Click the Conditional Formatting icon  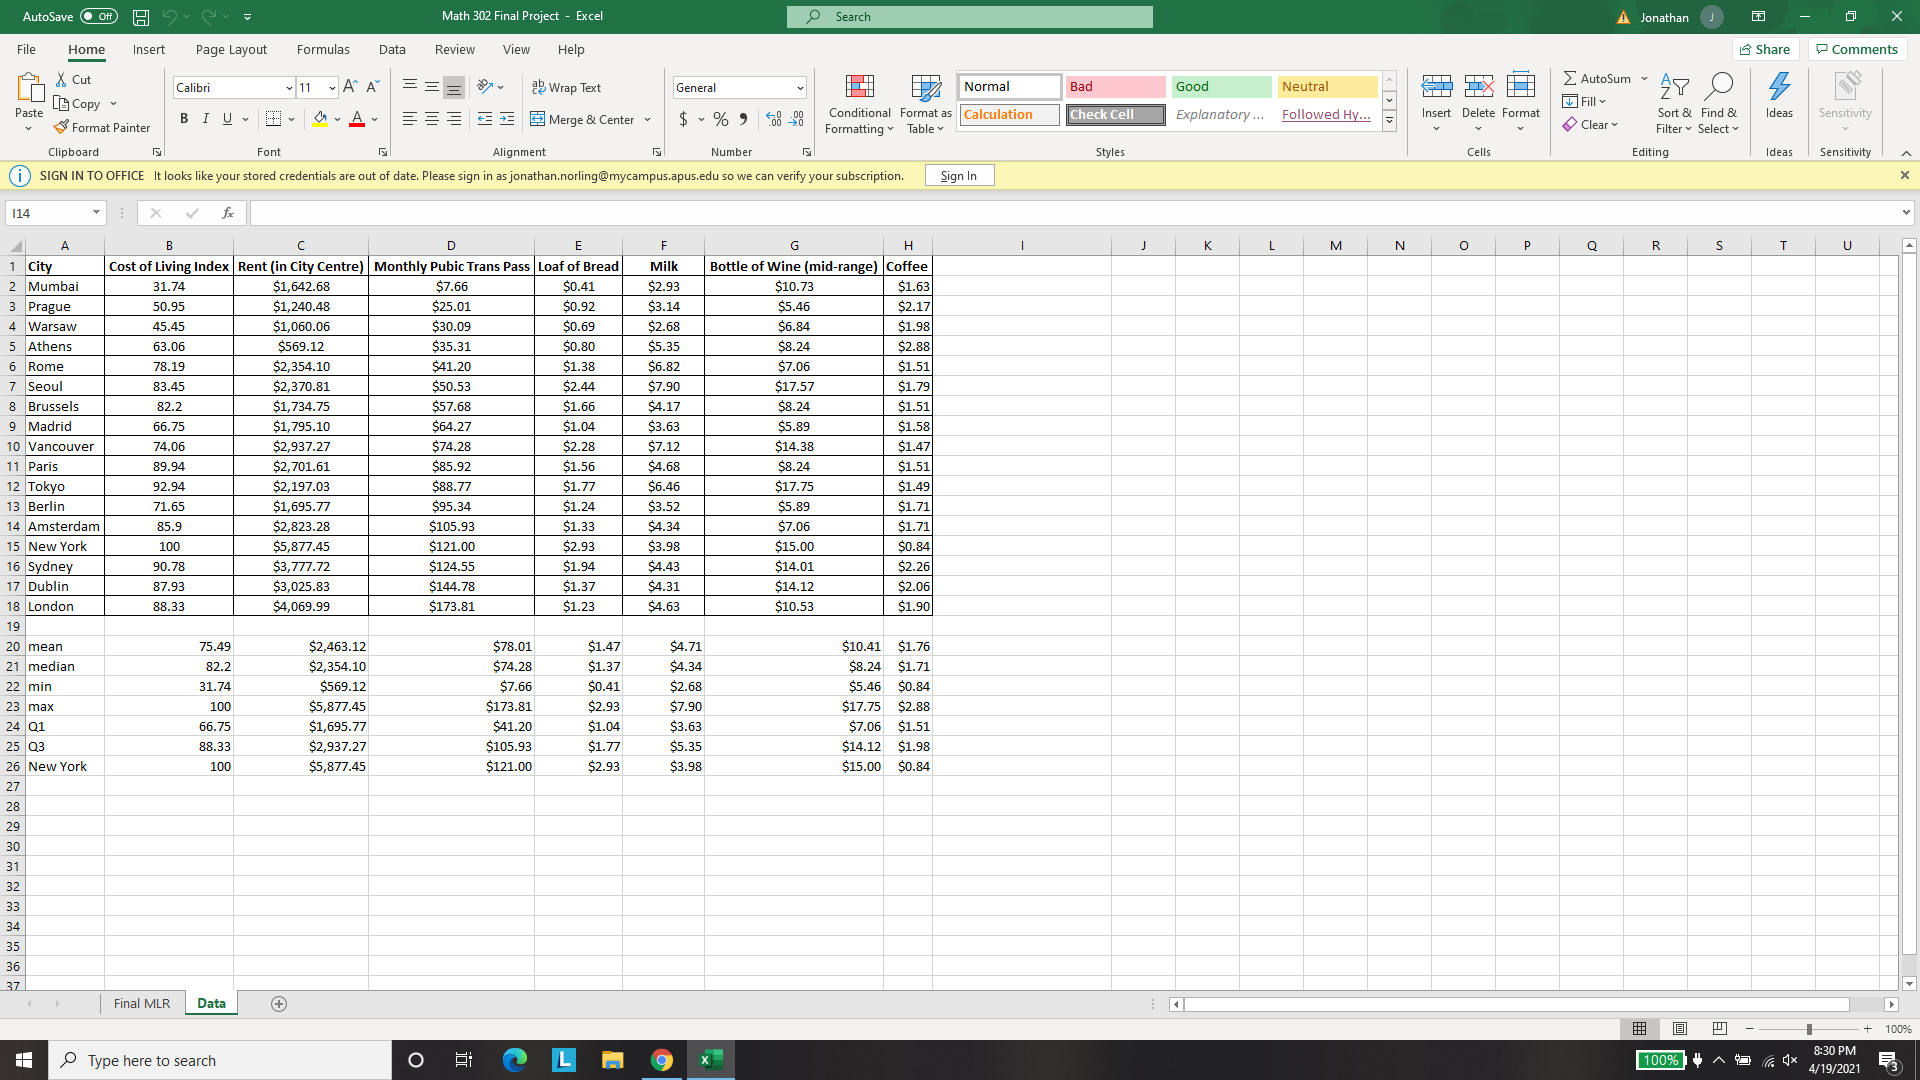tap(859, 87)
